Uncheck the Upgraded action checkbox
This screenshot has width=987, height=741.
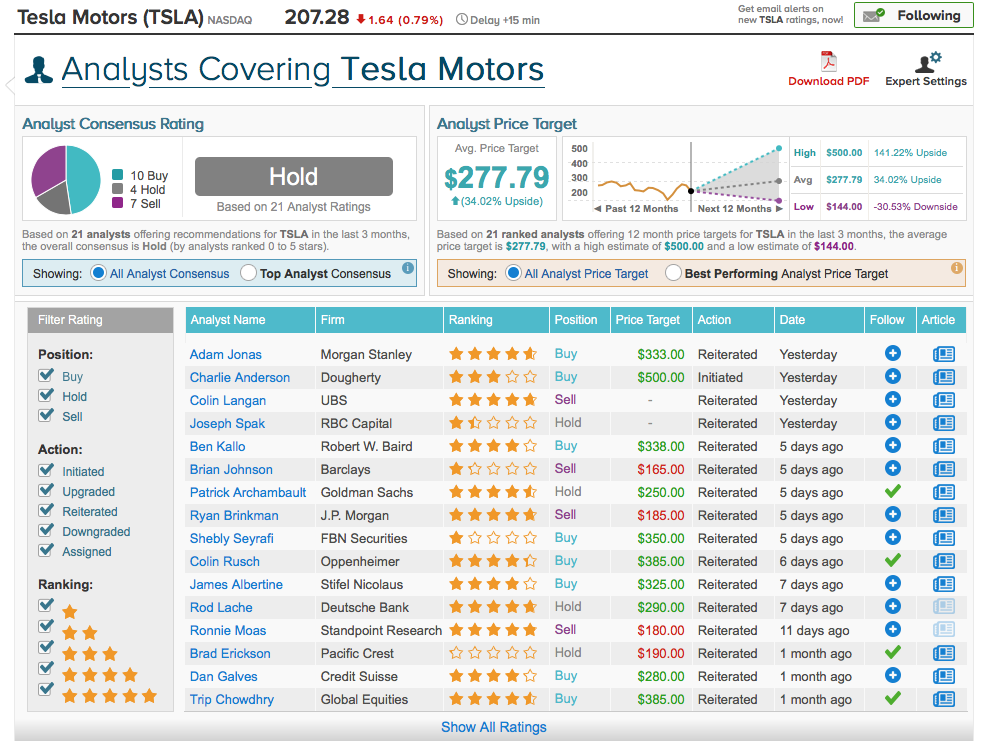coord(46,490)
